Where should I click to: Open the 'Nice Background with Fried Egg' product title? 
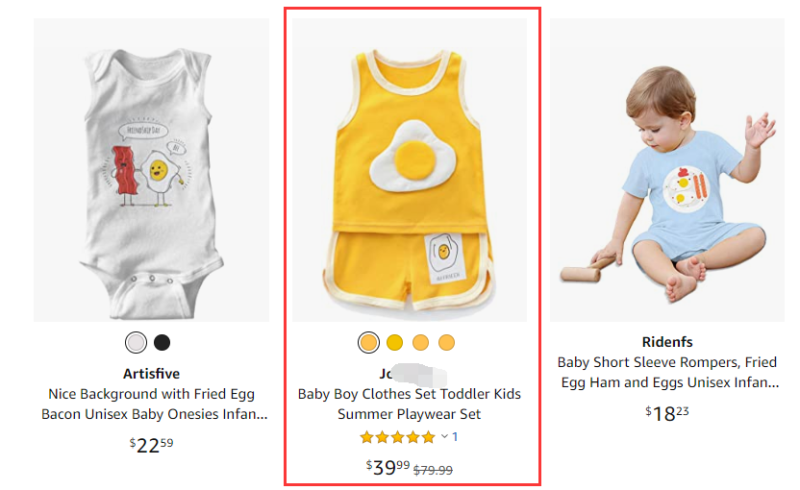point(153,403)
